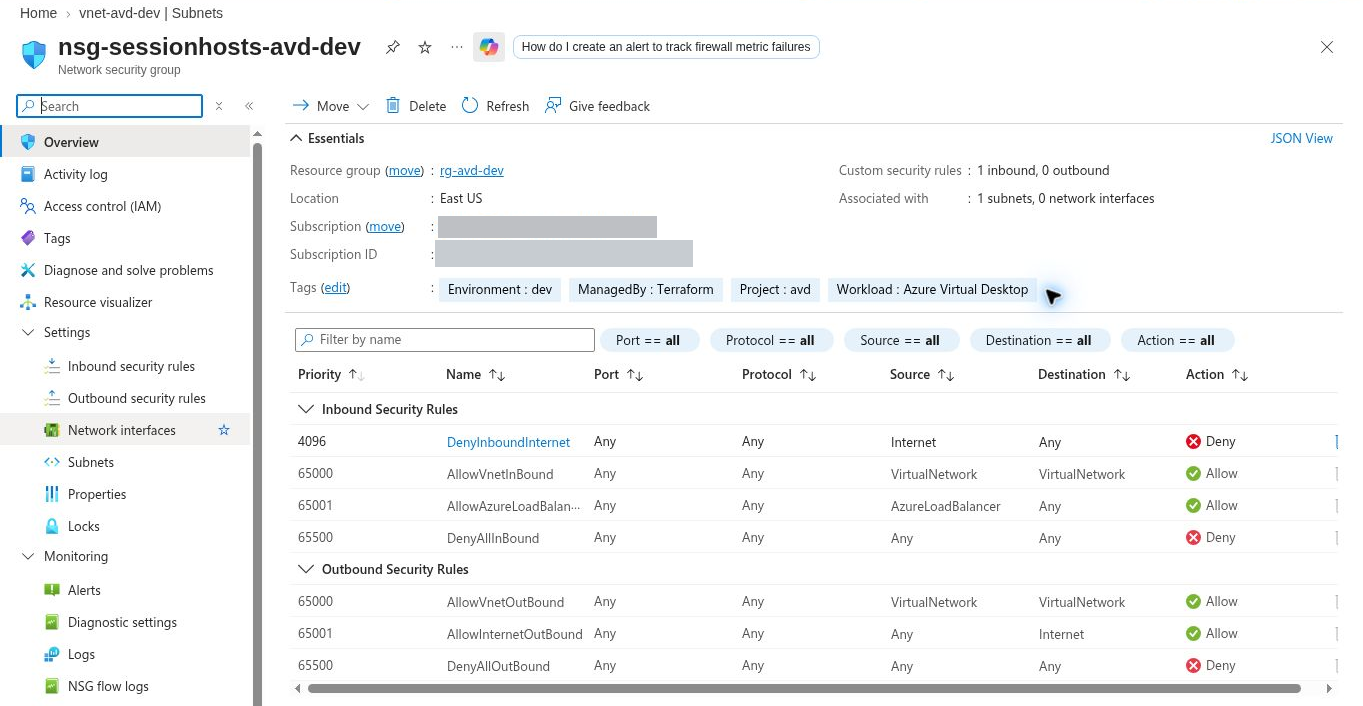The width and height of the screenshot is (1363, 706).
Task: Click move link next to Resource group
Action: coord(405,170)
